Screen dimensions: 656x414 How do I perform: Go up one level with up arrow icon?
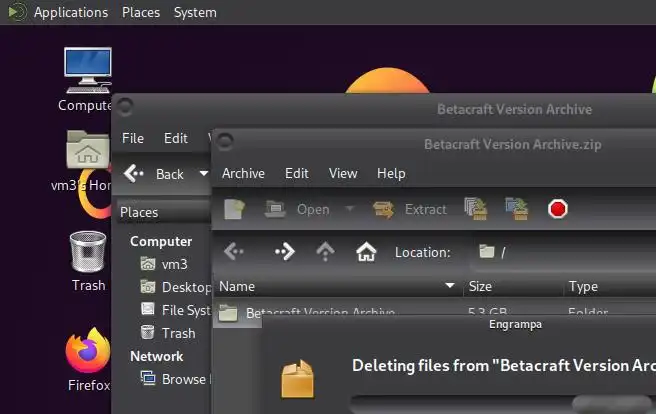point(325,252)
